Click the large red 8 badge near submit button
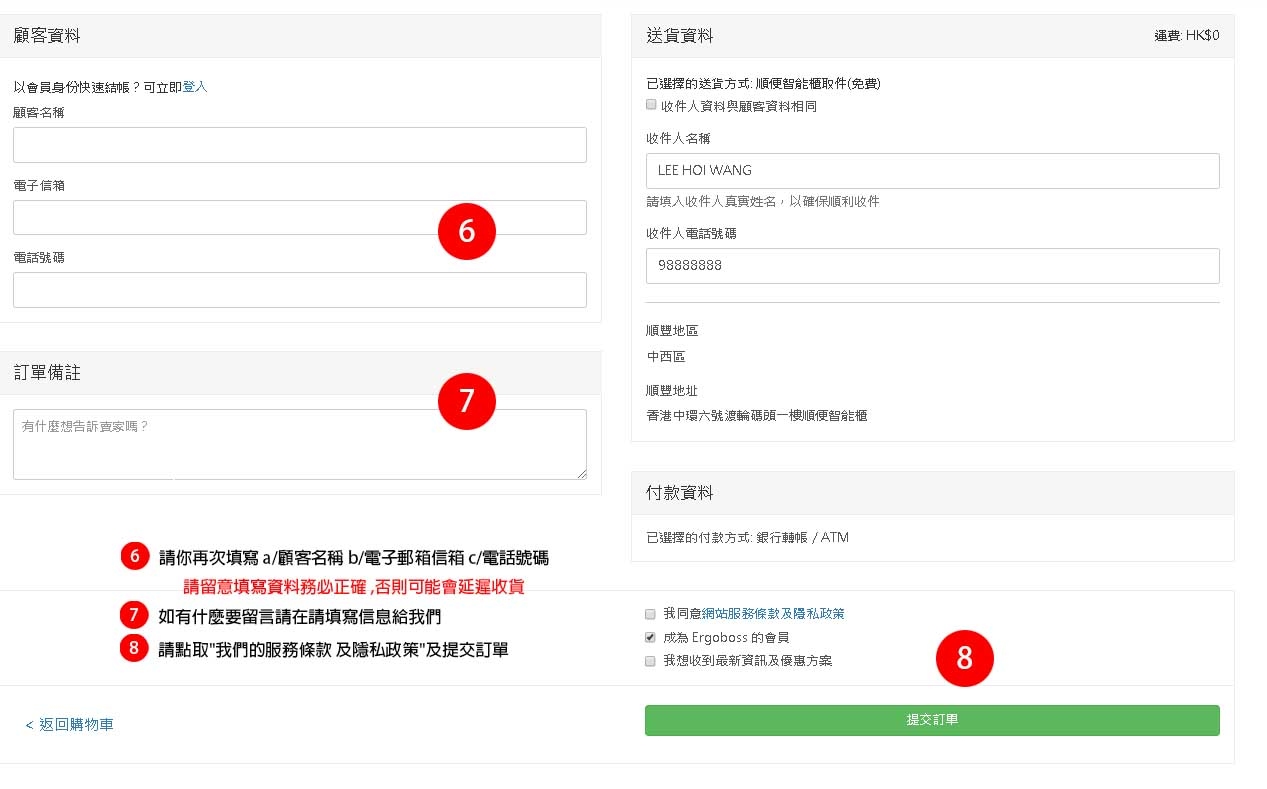The image size is (1267, 789). click(964, 658)
